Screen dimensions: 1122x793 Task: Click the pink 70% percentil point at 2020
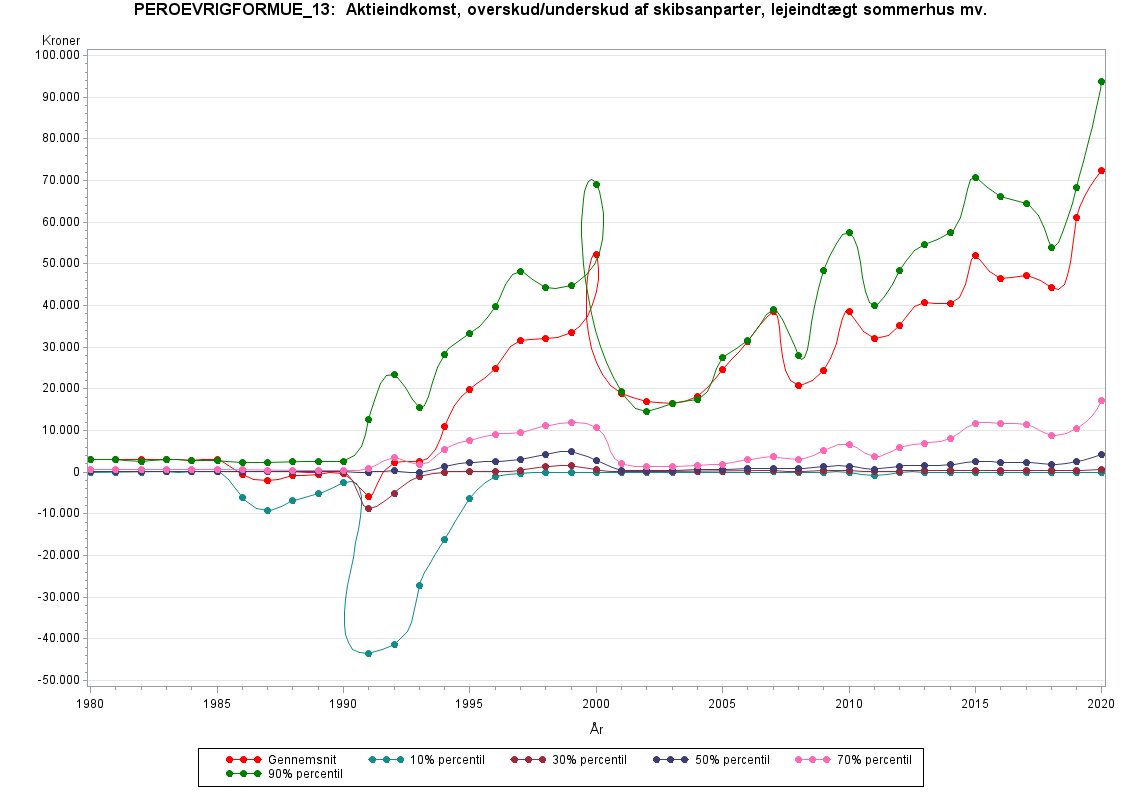click(1101, 400)
